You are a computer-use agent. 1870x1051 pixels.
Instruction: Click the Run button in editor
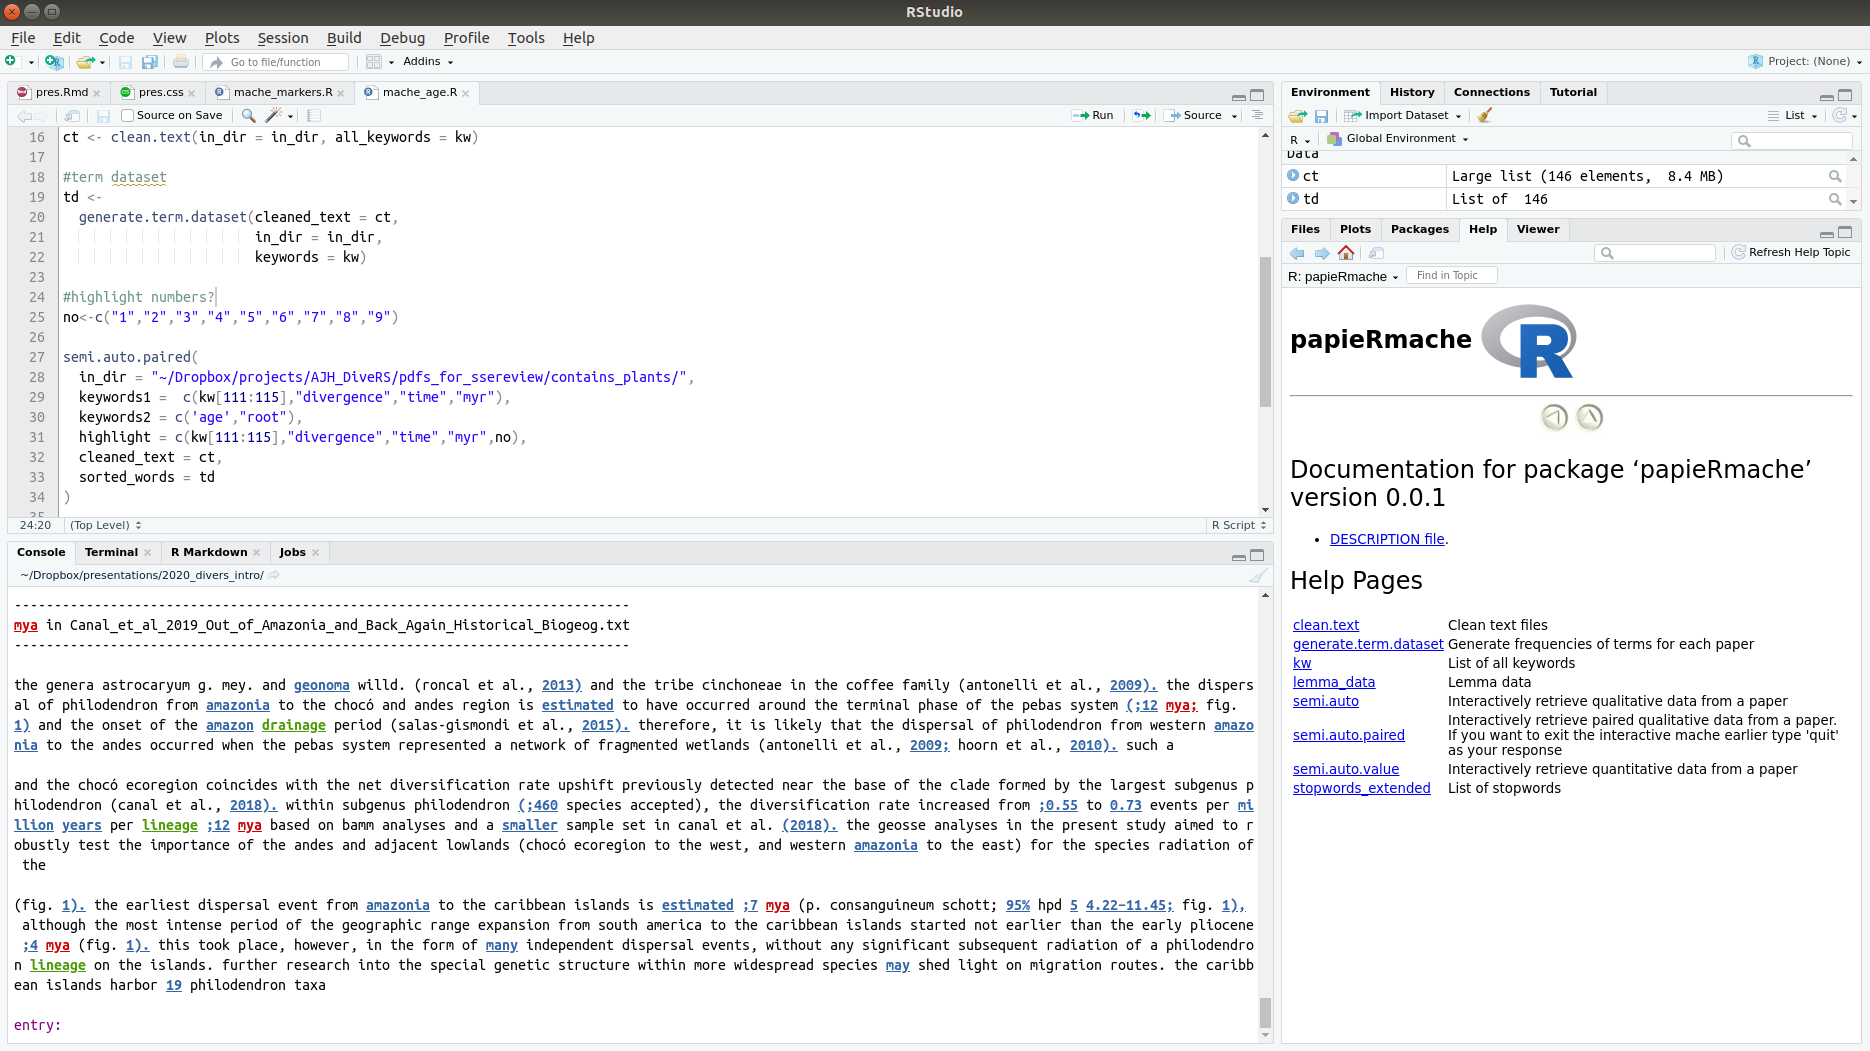(1093, 116)
